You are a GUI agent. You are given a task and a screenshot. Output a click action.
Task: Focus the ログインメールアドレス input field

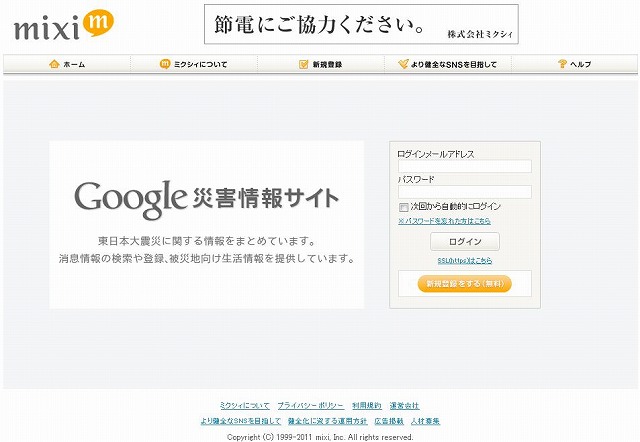click(x=465, y=166)
